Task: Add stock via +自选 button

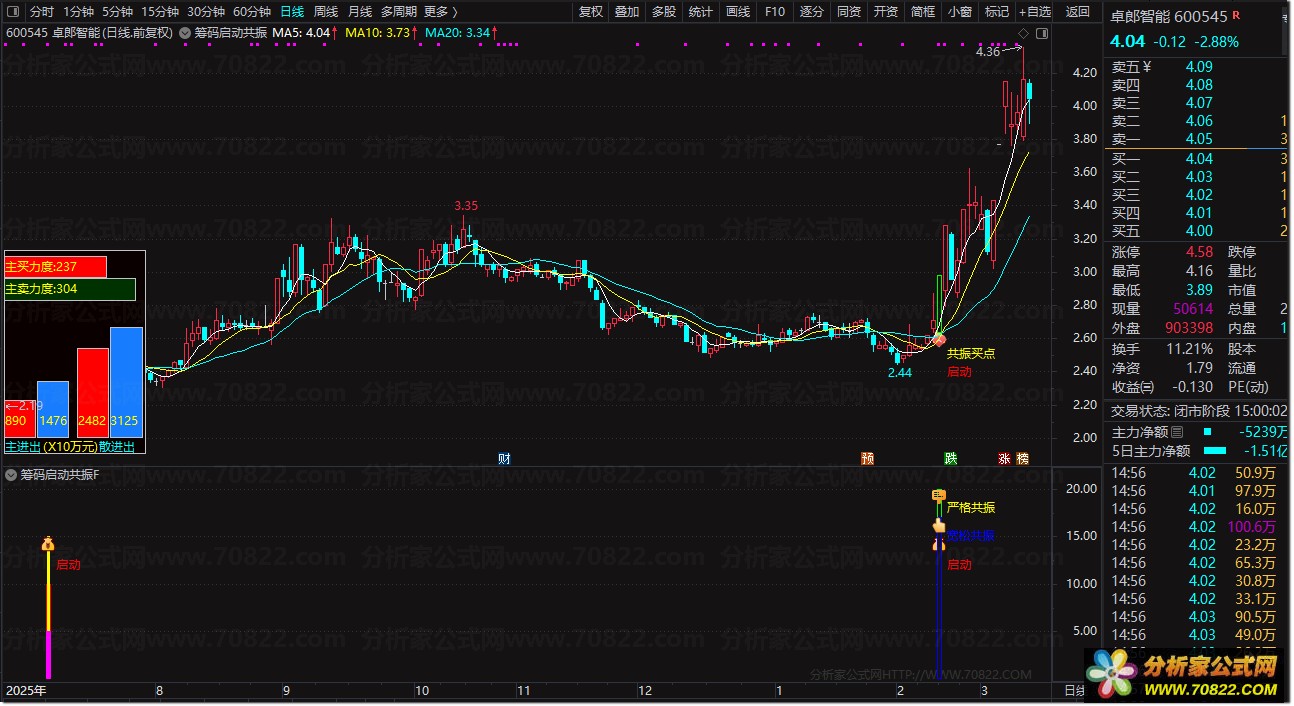Action: [x=1035, y=12]
